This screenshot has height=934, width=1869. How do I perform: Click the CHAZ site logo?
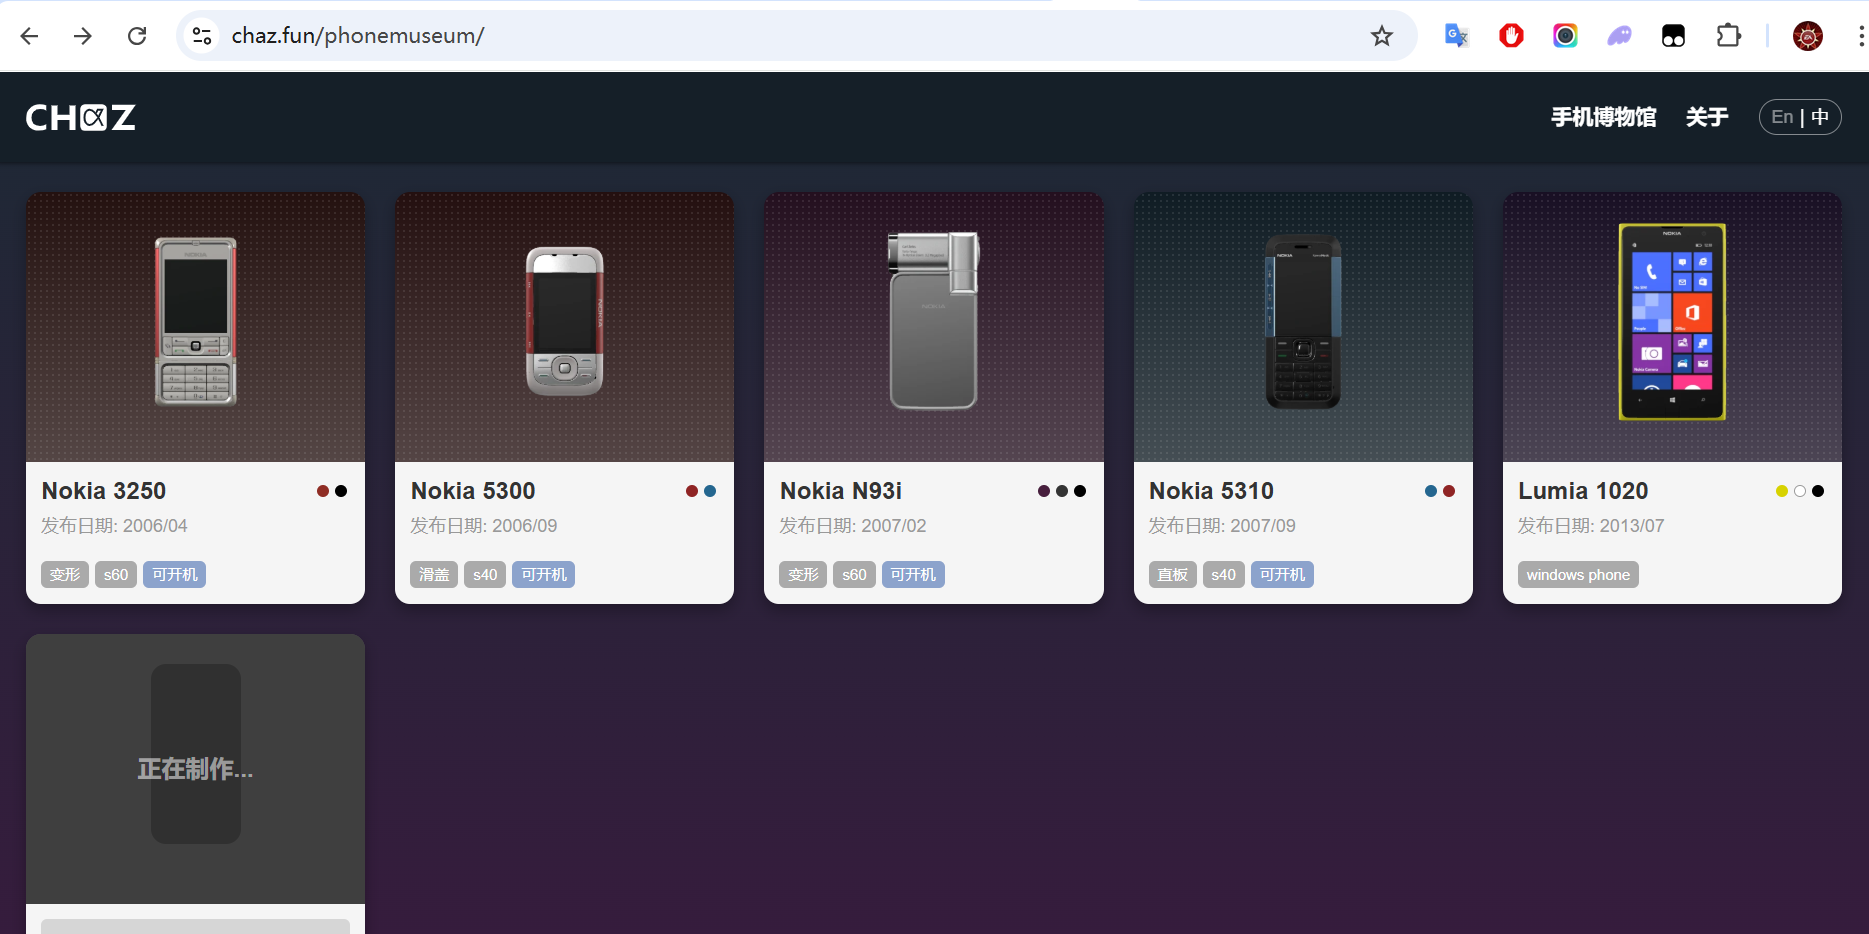pos(80,118)
